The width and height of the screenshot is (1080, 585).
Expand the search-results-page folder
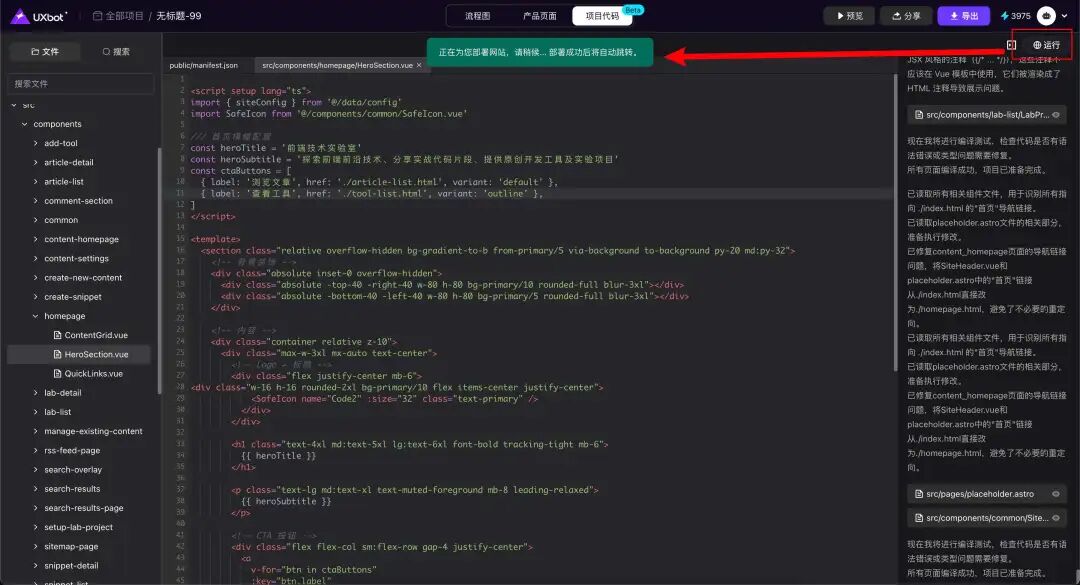pos(36,509)
